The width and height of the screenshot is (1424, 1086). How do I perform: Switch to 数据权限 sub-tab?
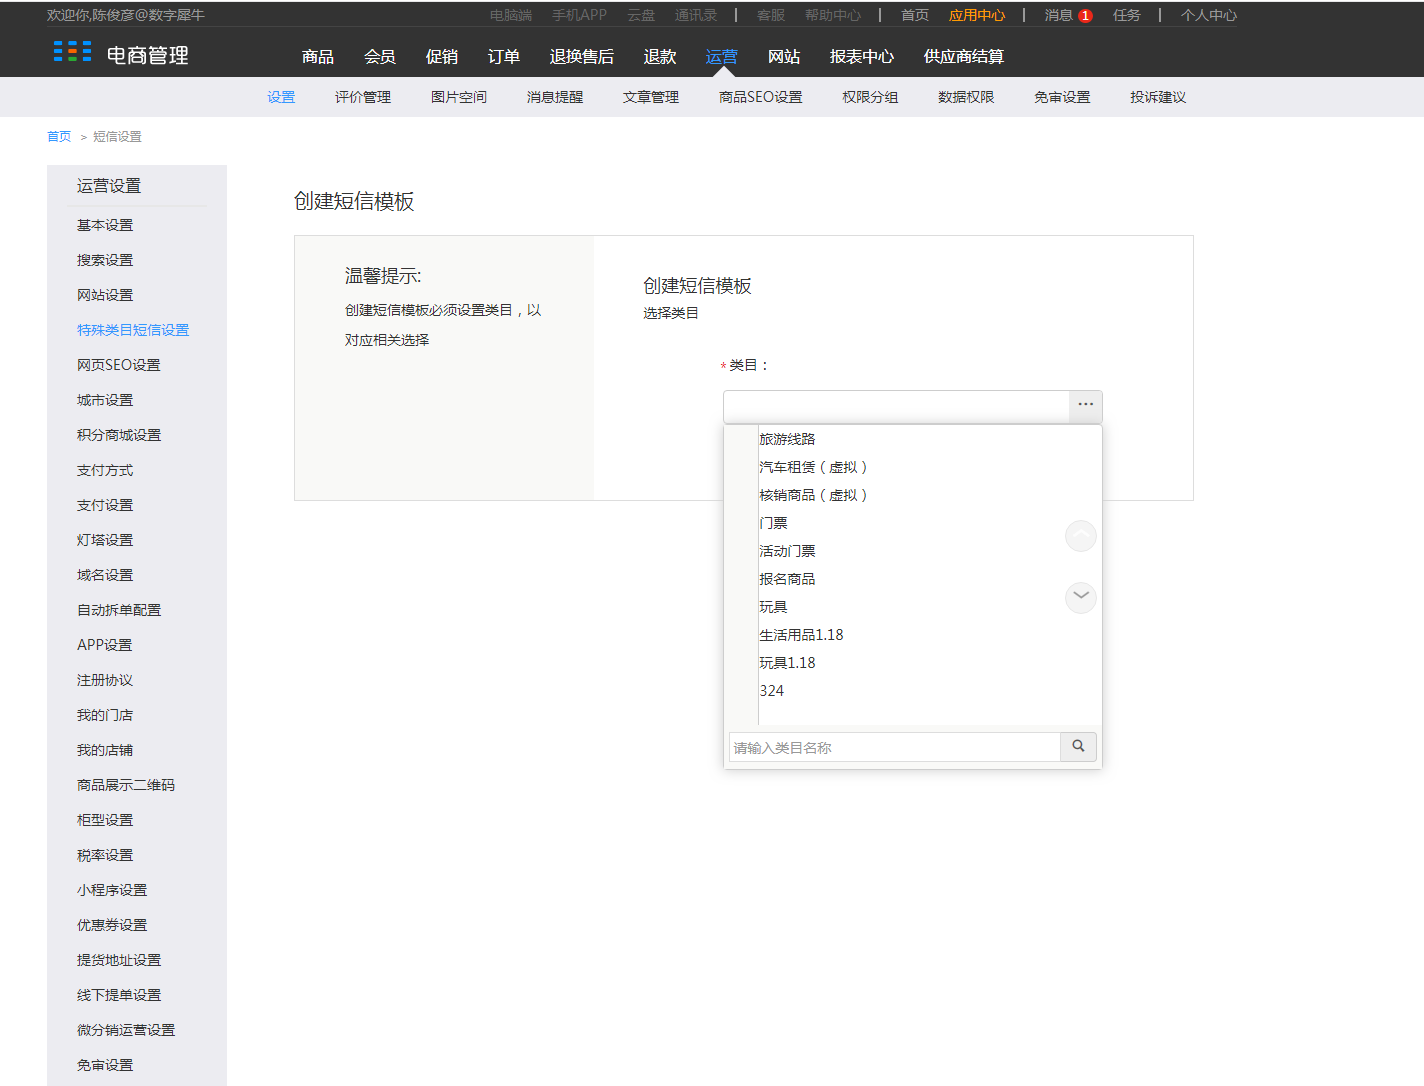click(966, 97)
